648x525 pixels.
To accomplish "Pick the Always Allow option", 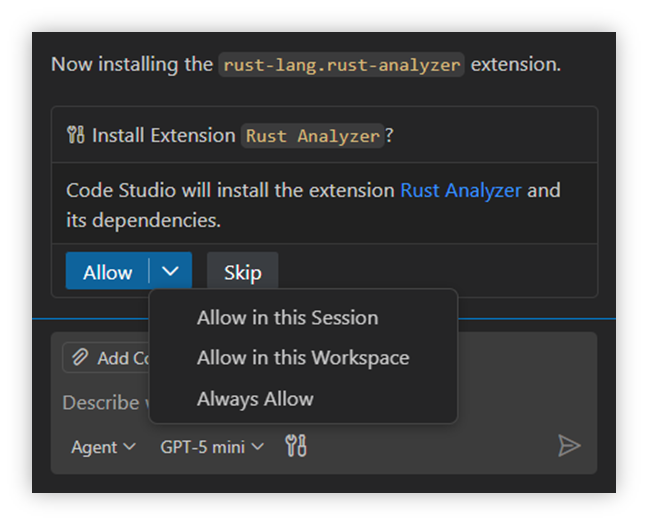I will (x=255, y=399).
